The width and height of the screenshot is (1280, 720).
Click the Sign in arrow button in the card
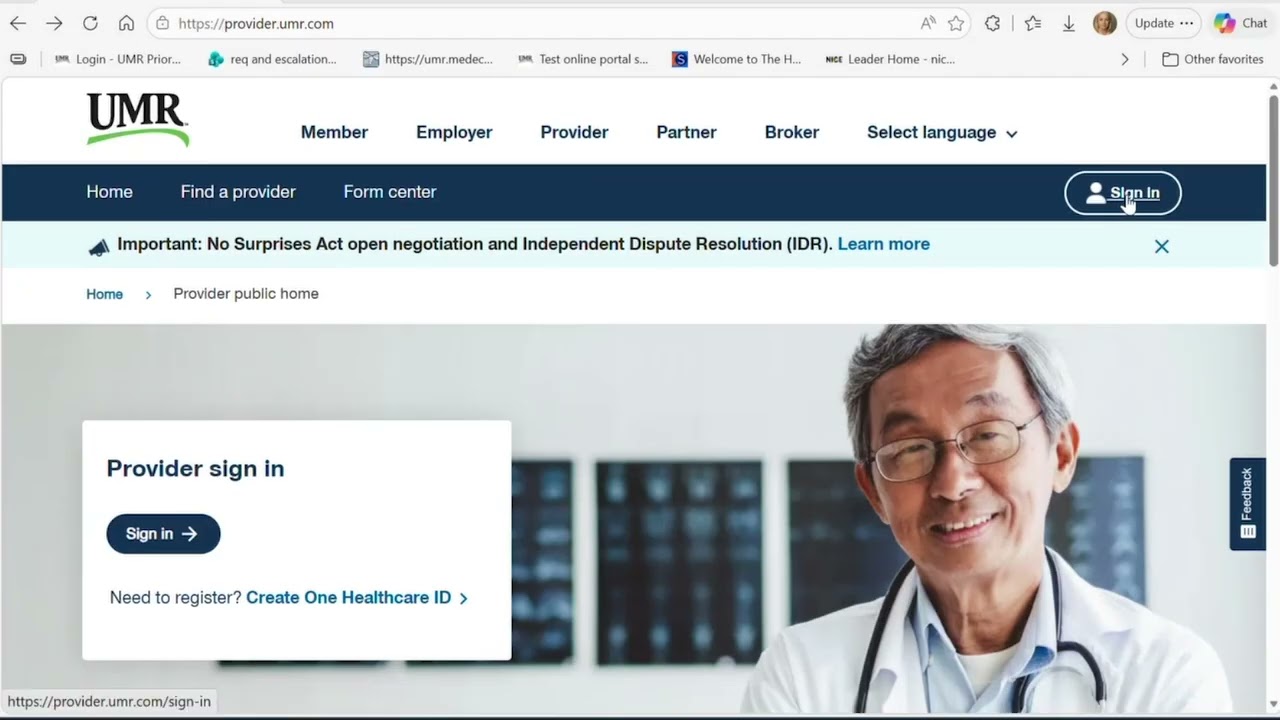point(163,534)
